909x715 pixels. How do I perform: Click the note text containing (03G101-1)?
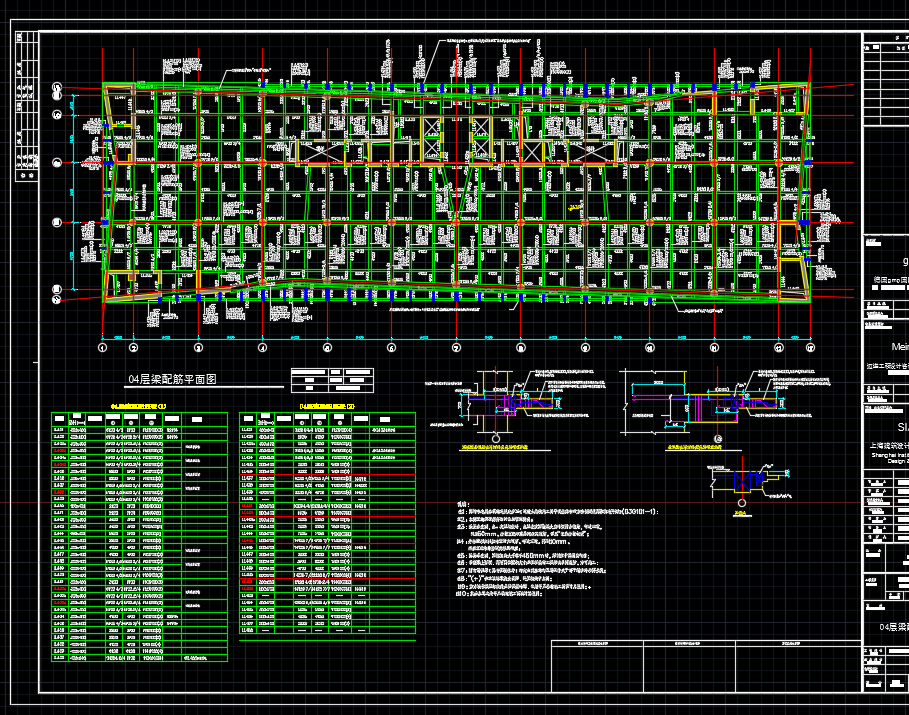(x=558, y=512)
